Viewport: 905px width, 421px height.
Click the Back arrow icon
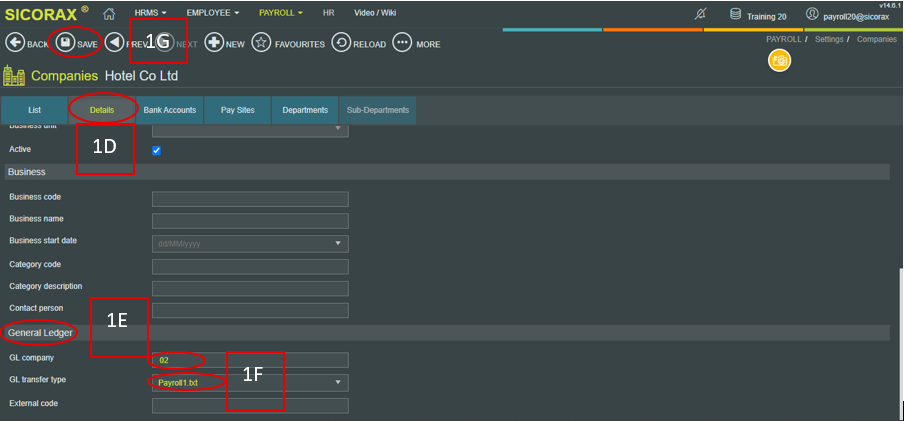15,43
